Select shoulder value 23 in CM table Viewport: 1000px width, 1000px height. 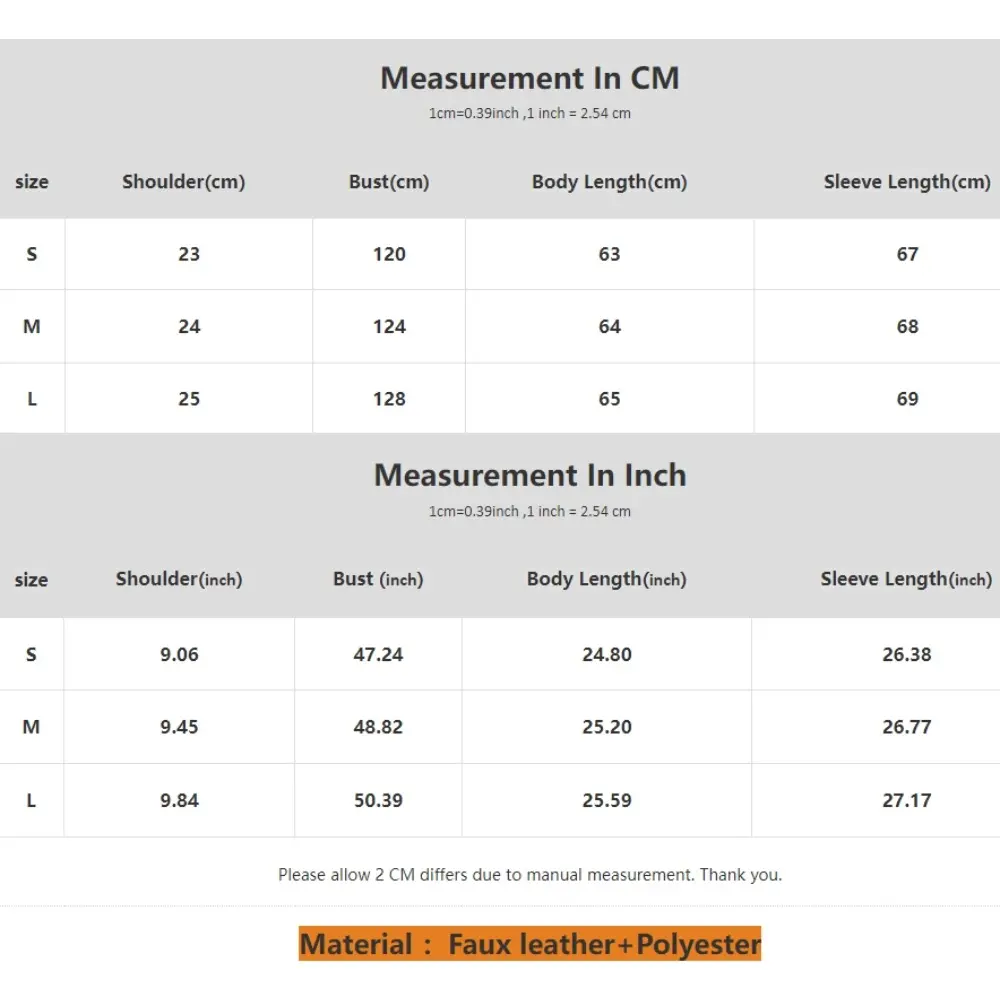(x=189, y=254)
